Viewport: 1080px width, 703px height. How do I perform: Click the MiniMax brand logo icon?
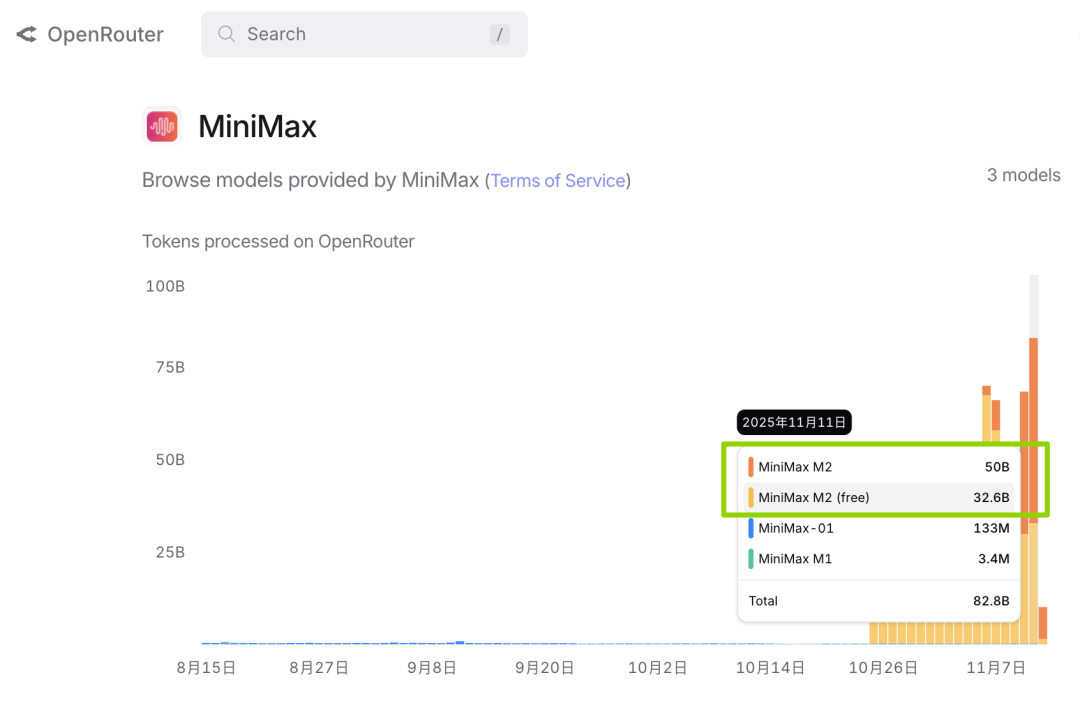[162, 126]
